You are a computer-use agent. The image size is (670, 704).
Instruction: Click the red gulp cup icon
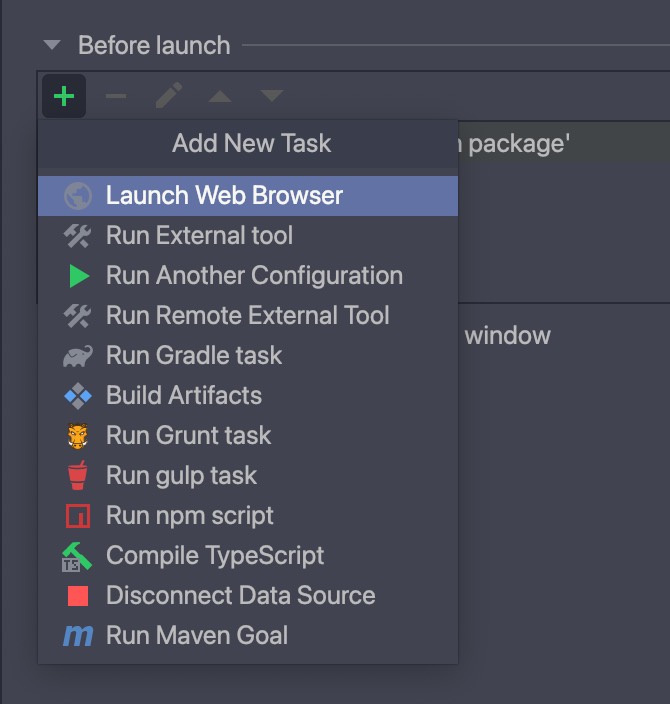(77, 475)
